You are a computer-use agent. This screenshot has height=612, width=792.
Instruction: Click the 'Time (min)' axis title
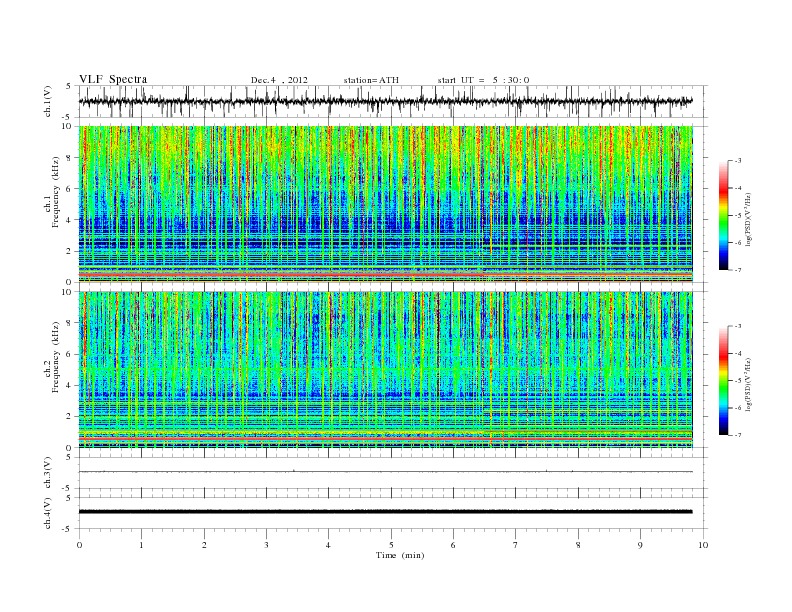point(400,555)
